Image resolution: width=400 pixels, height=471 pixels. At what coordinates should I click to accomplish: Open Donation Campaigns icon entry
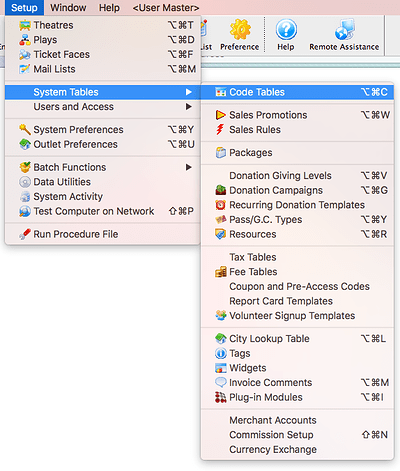tap(221, 190)
